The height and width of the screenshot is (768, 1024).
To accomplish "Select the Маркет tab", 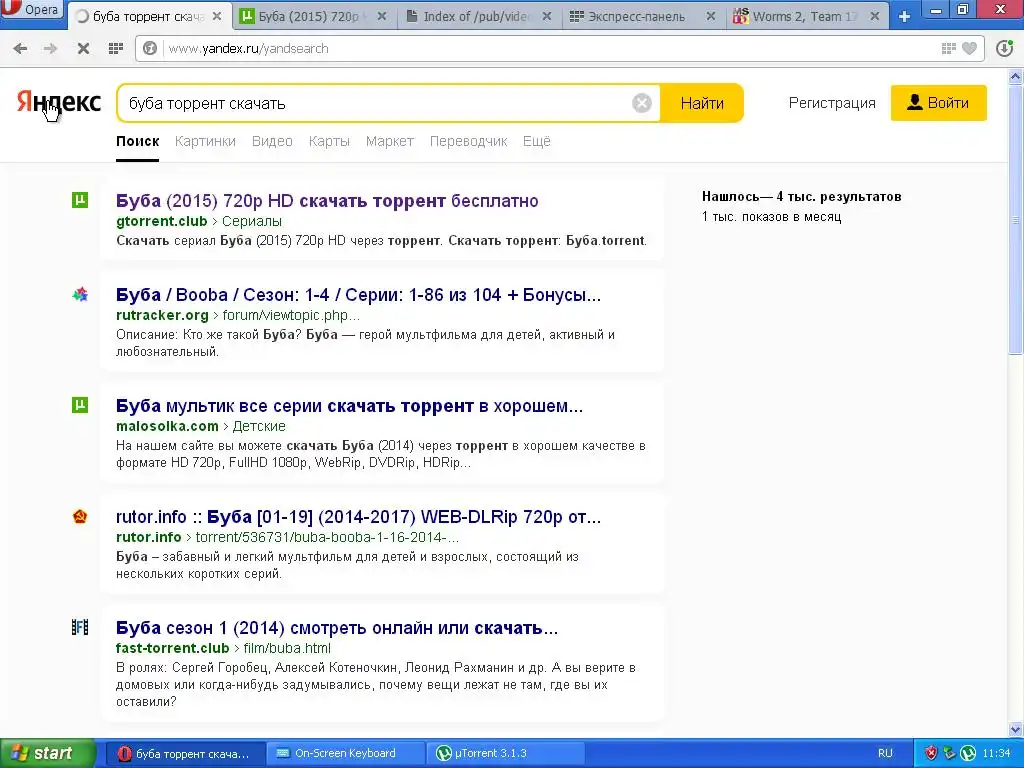I will 390,141.
